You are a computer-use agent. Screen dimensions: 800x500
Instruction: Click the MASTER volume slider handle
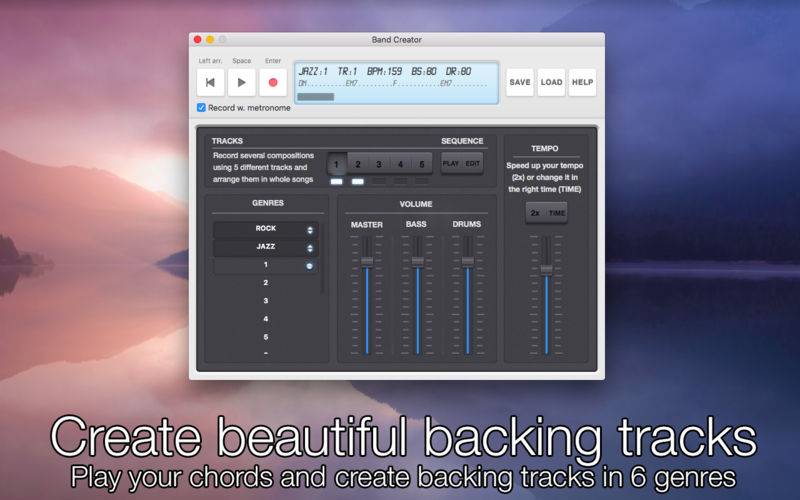coord(367,262)
